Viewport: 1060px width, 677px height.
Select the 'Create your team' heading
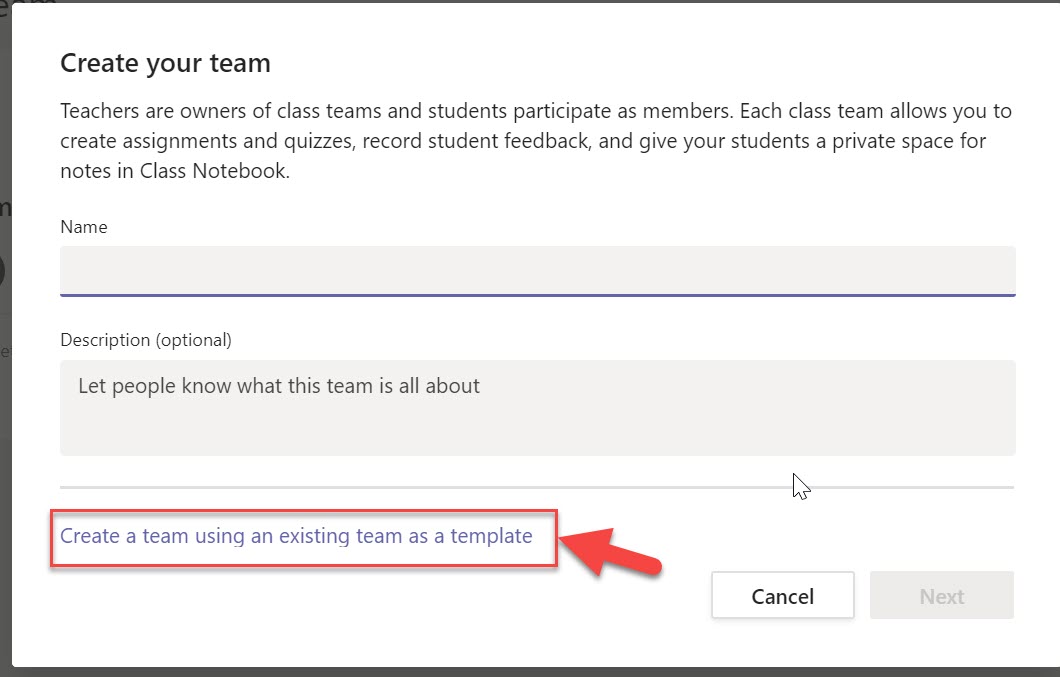pos(166,63)
